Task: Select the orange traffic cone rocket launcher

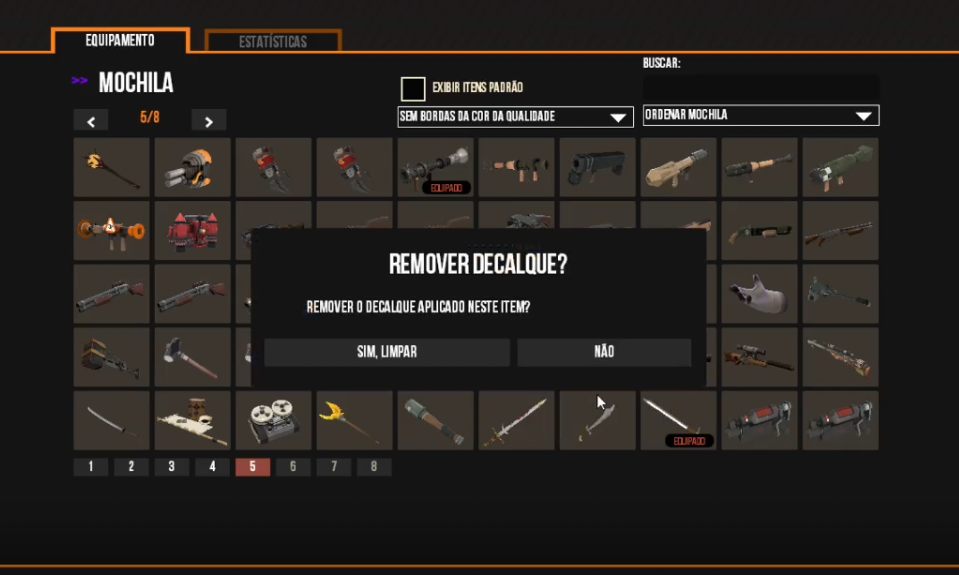Action: click(x=111, y=231)
